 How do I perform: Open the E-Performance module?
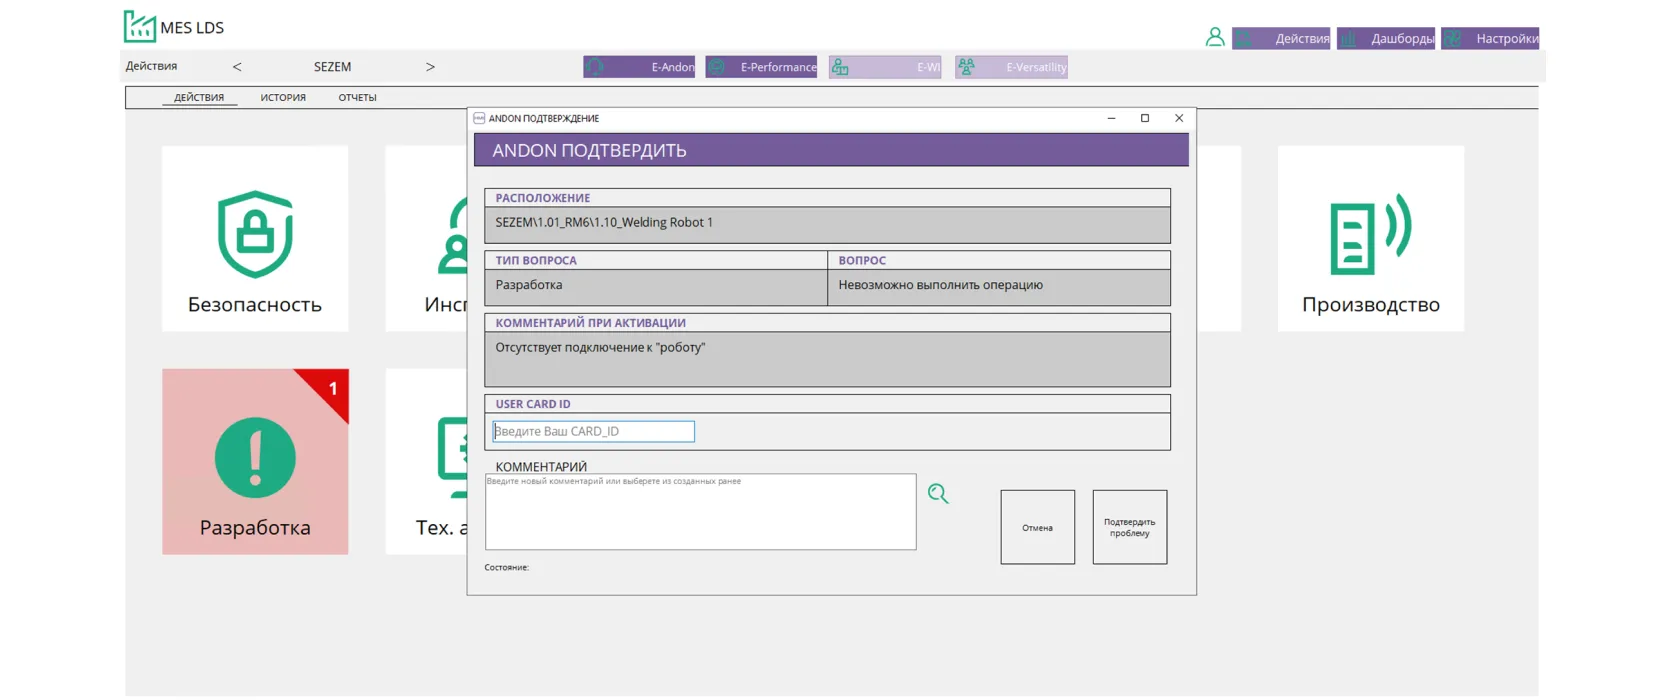point(761,67)
